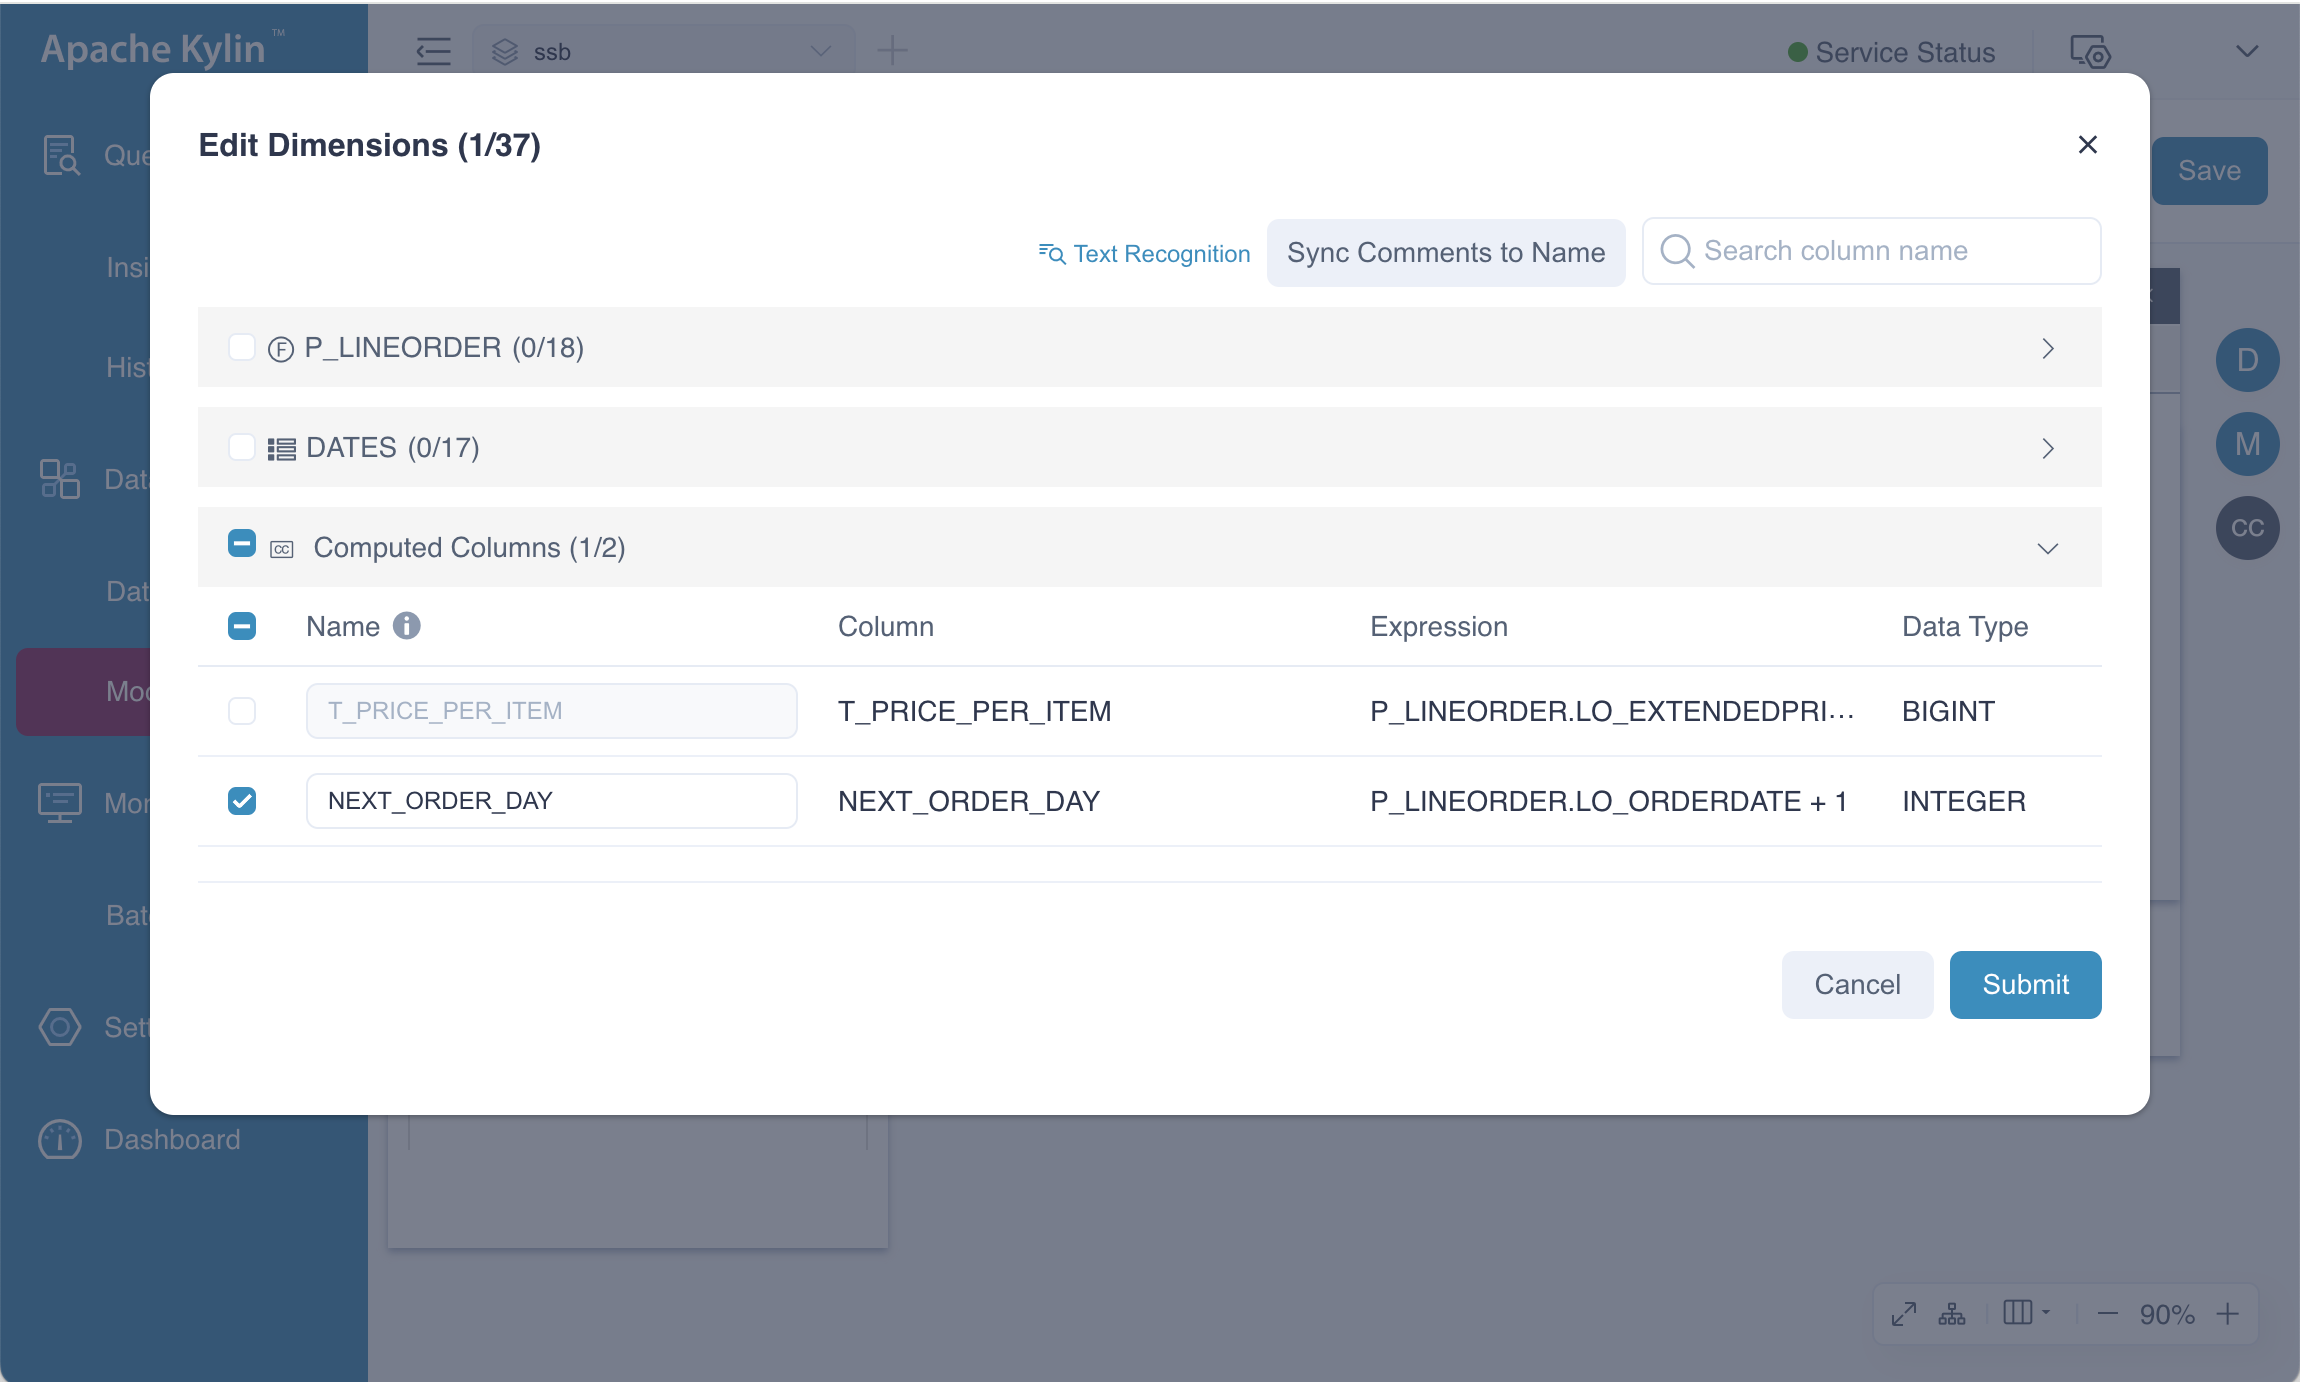This screenshot has height=1382, width=2300.
Task: Click the Name column info icon
Action: tap(406, 626)
